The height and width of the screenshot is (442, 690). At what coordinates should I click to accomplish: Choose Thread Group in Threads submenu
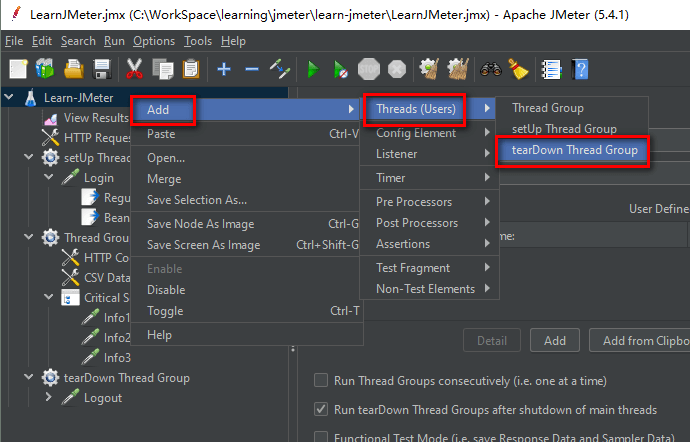572,108
